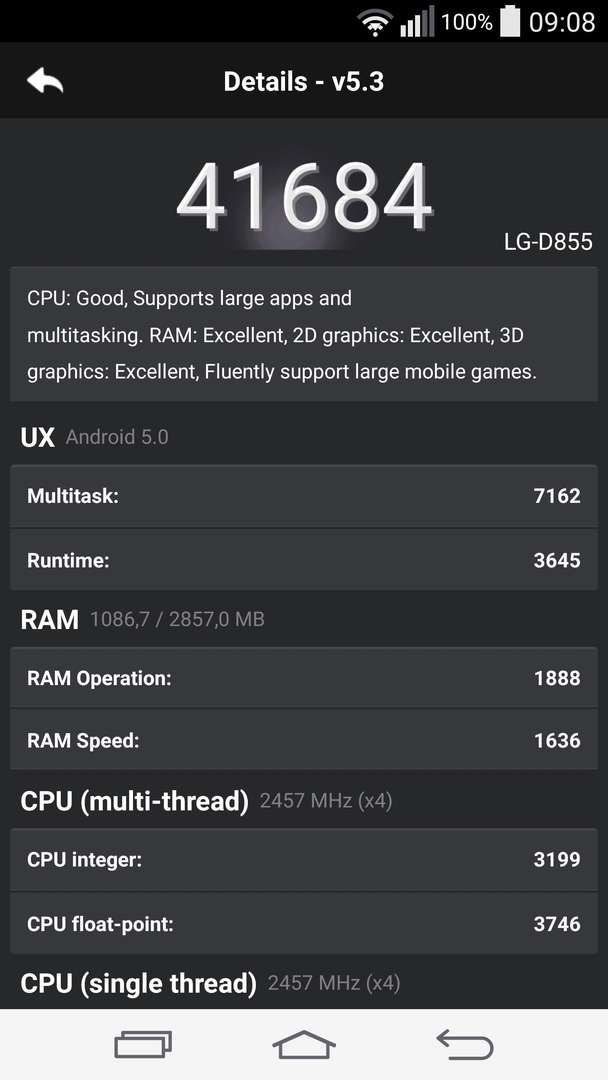Select the Runtime score row

(304, 560)
